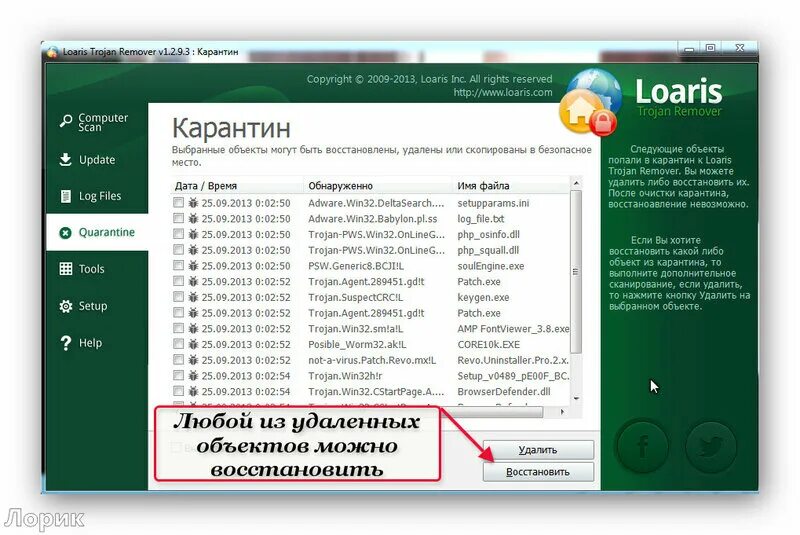Screen dimensions: 800x535
Task: Sort by Дата / Время column header
Action: 237,186
